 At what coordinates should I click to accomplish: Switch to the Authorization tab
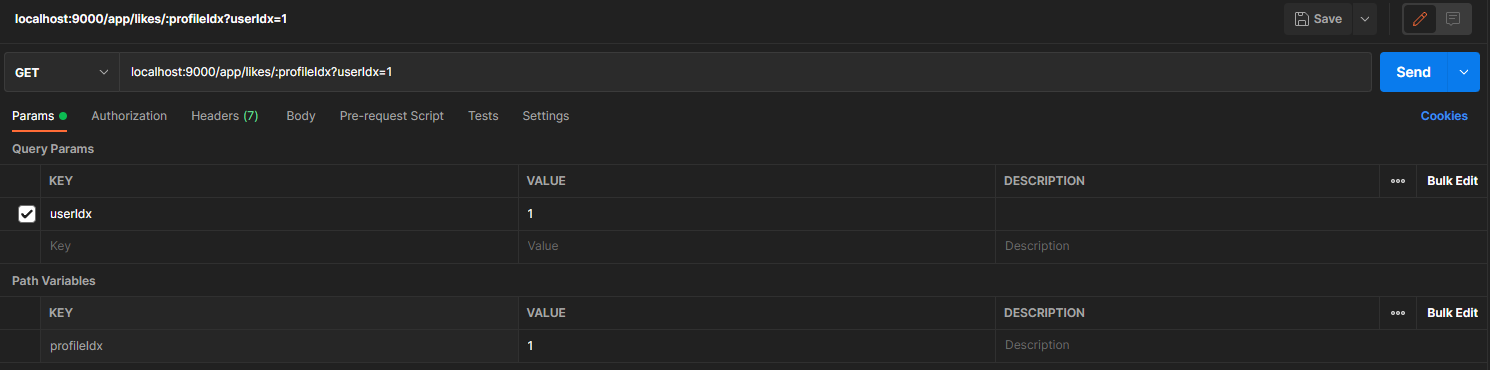129,116
